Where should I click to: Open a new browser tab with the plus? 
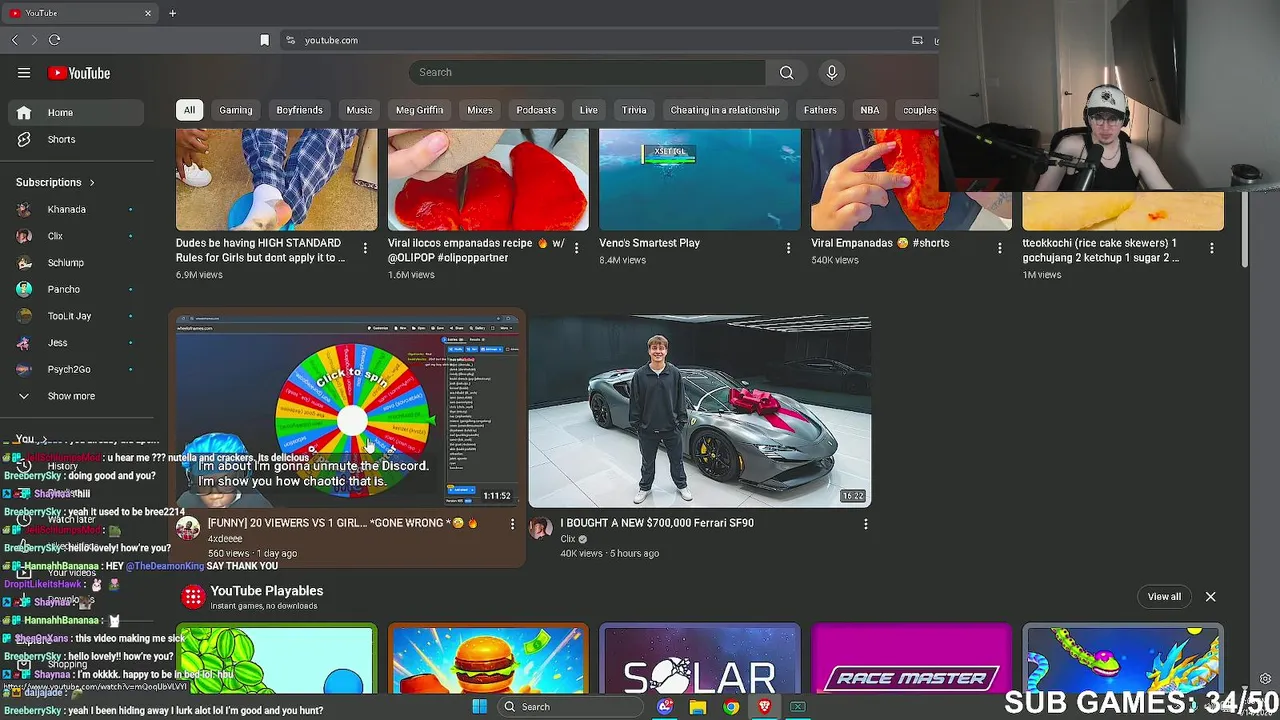[172, 13]
